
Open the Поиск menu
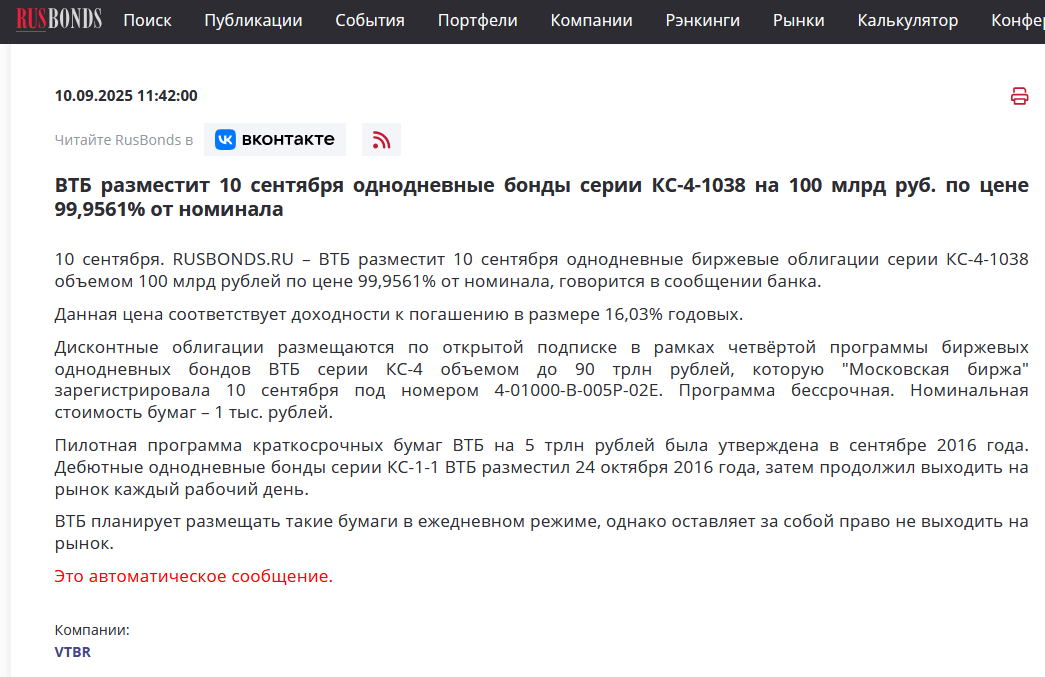[x=147, y=21]
